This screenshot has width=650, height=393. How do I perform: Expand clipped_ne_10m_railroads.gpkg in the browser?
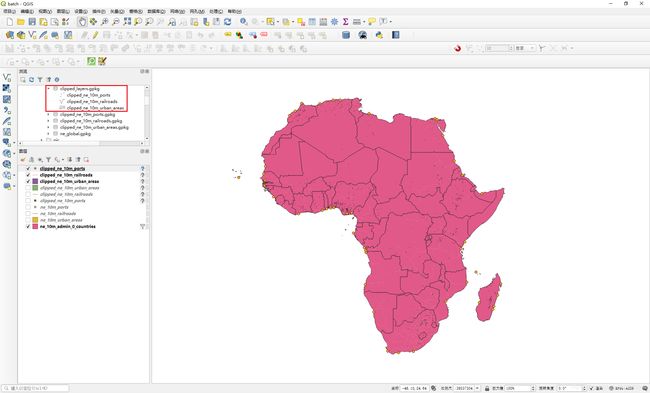tap(49, 121)
